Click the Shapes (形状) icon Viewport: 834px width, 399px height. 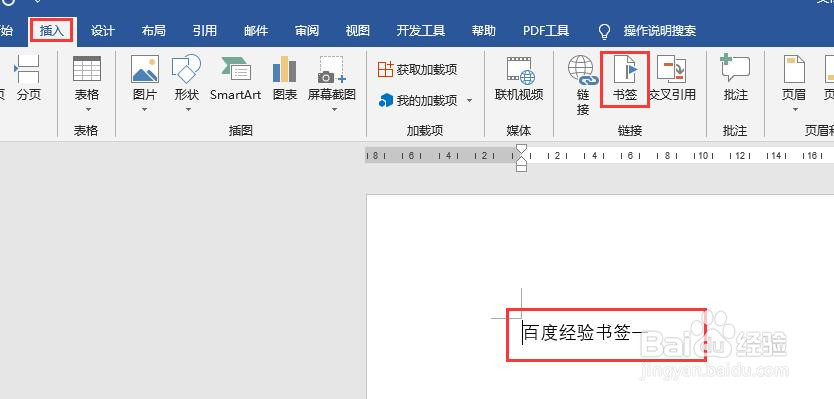click(186, 69)
